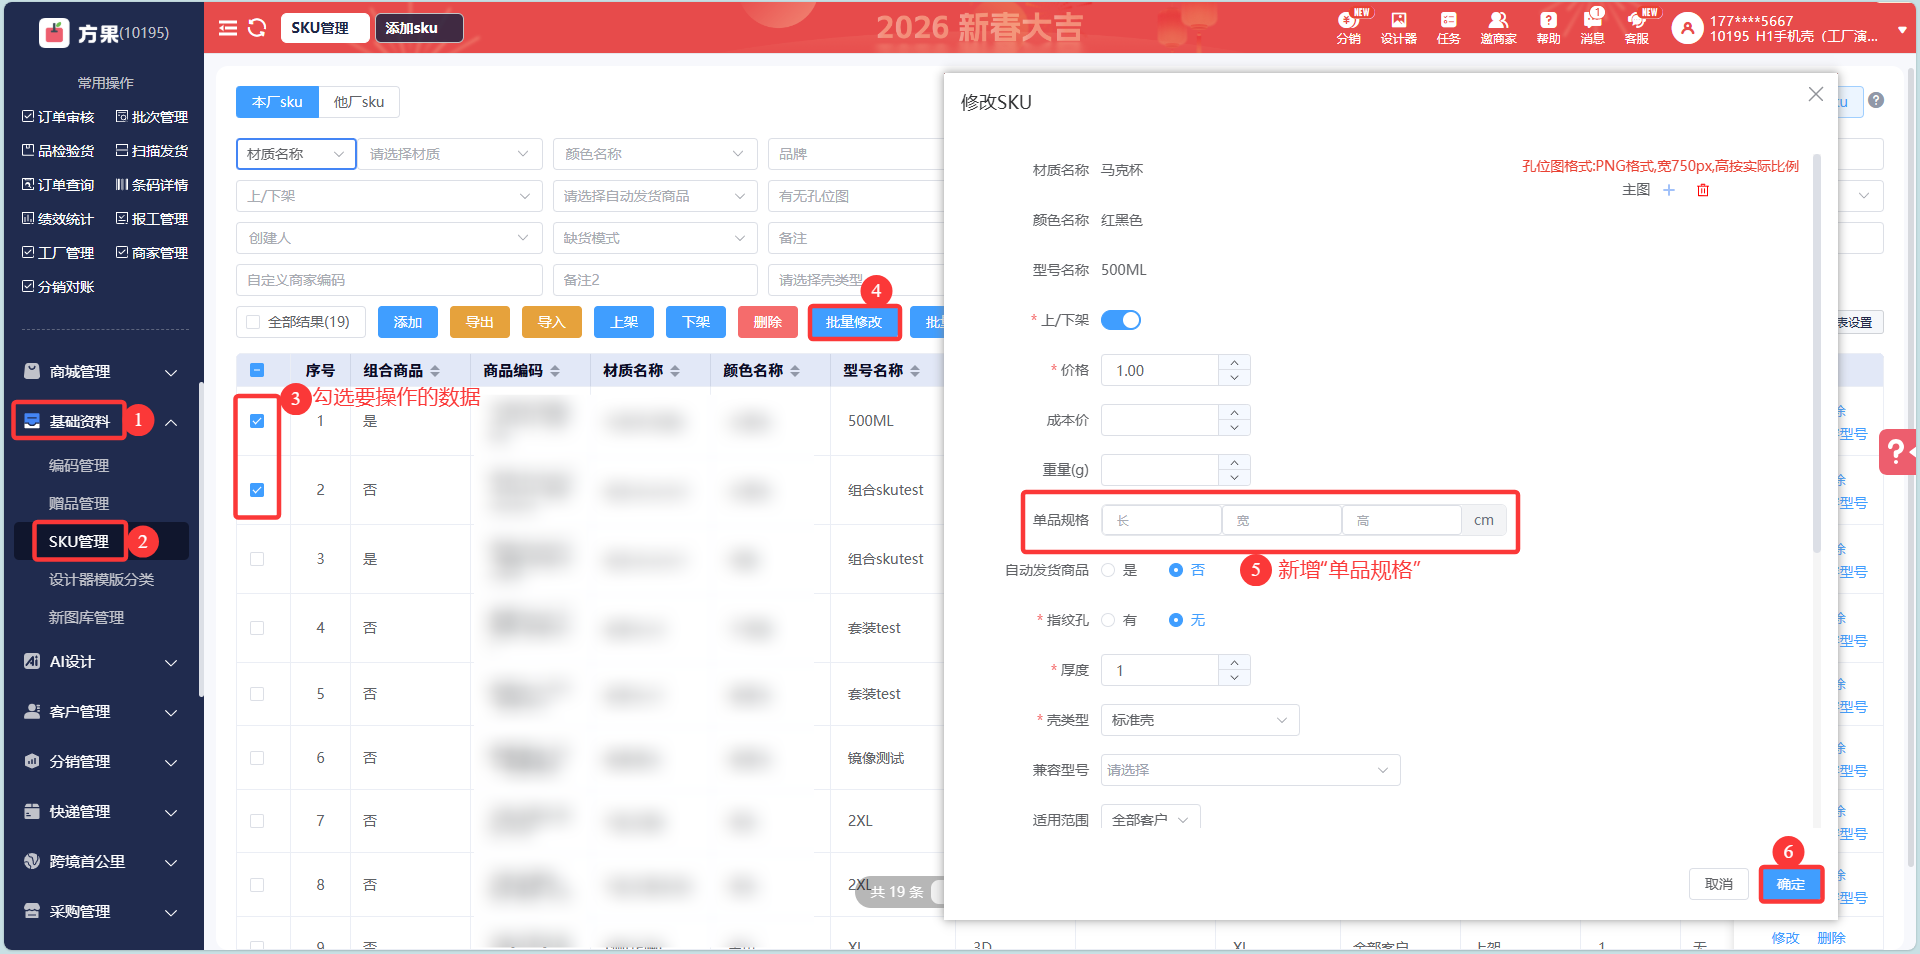1920x954 pixels.
Task: Open the 帮助 icon in header
Action: [x=1548, y=28]
